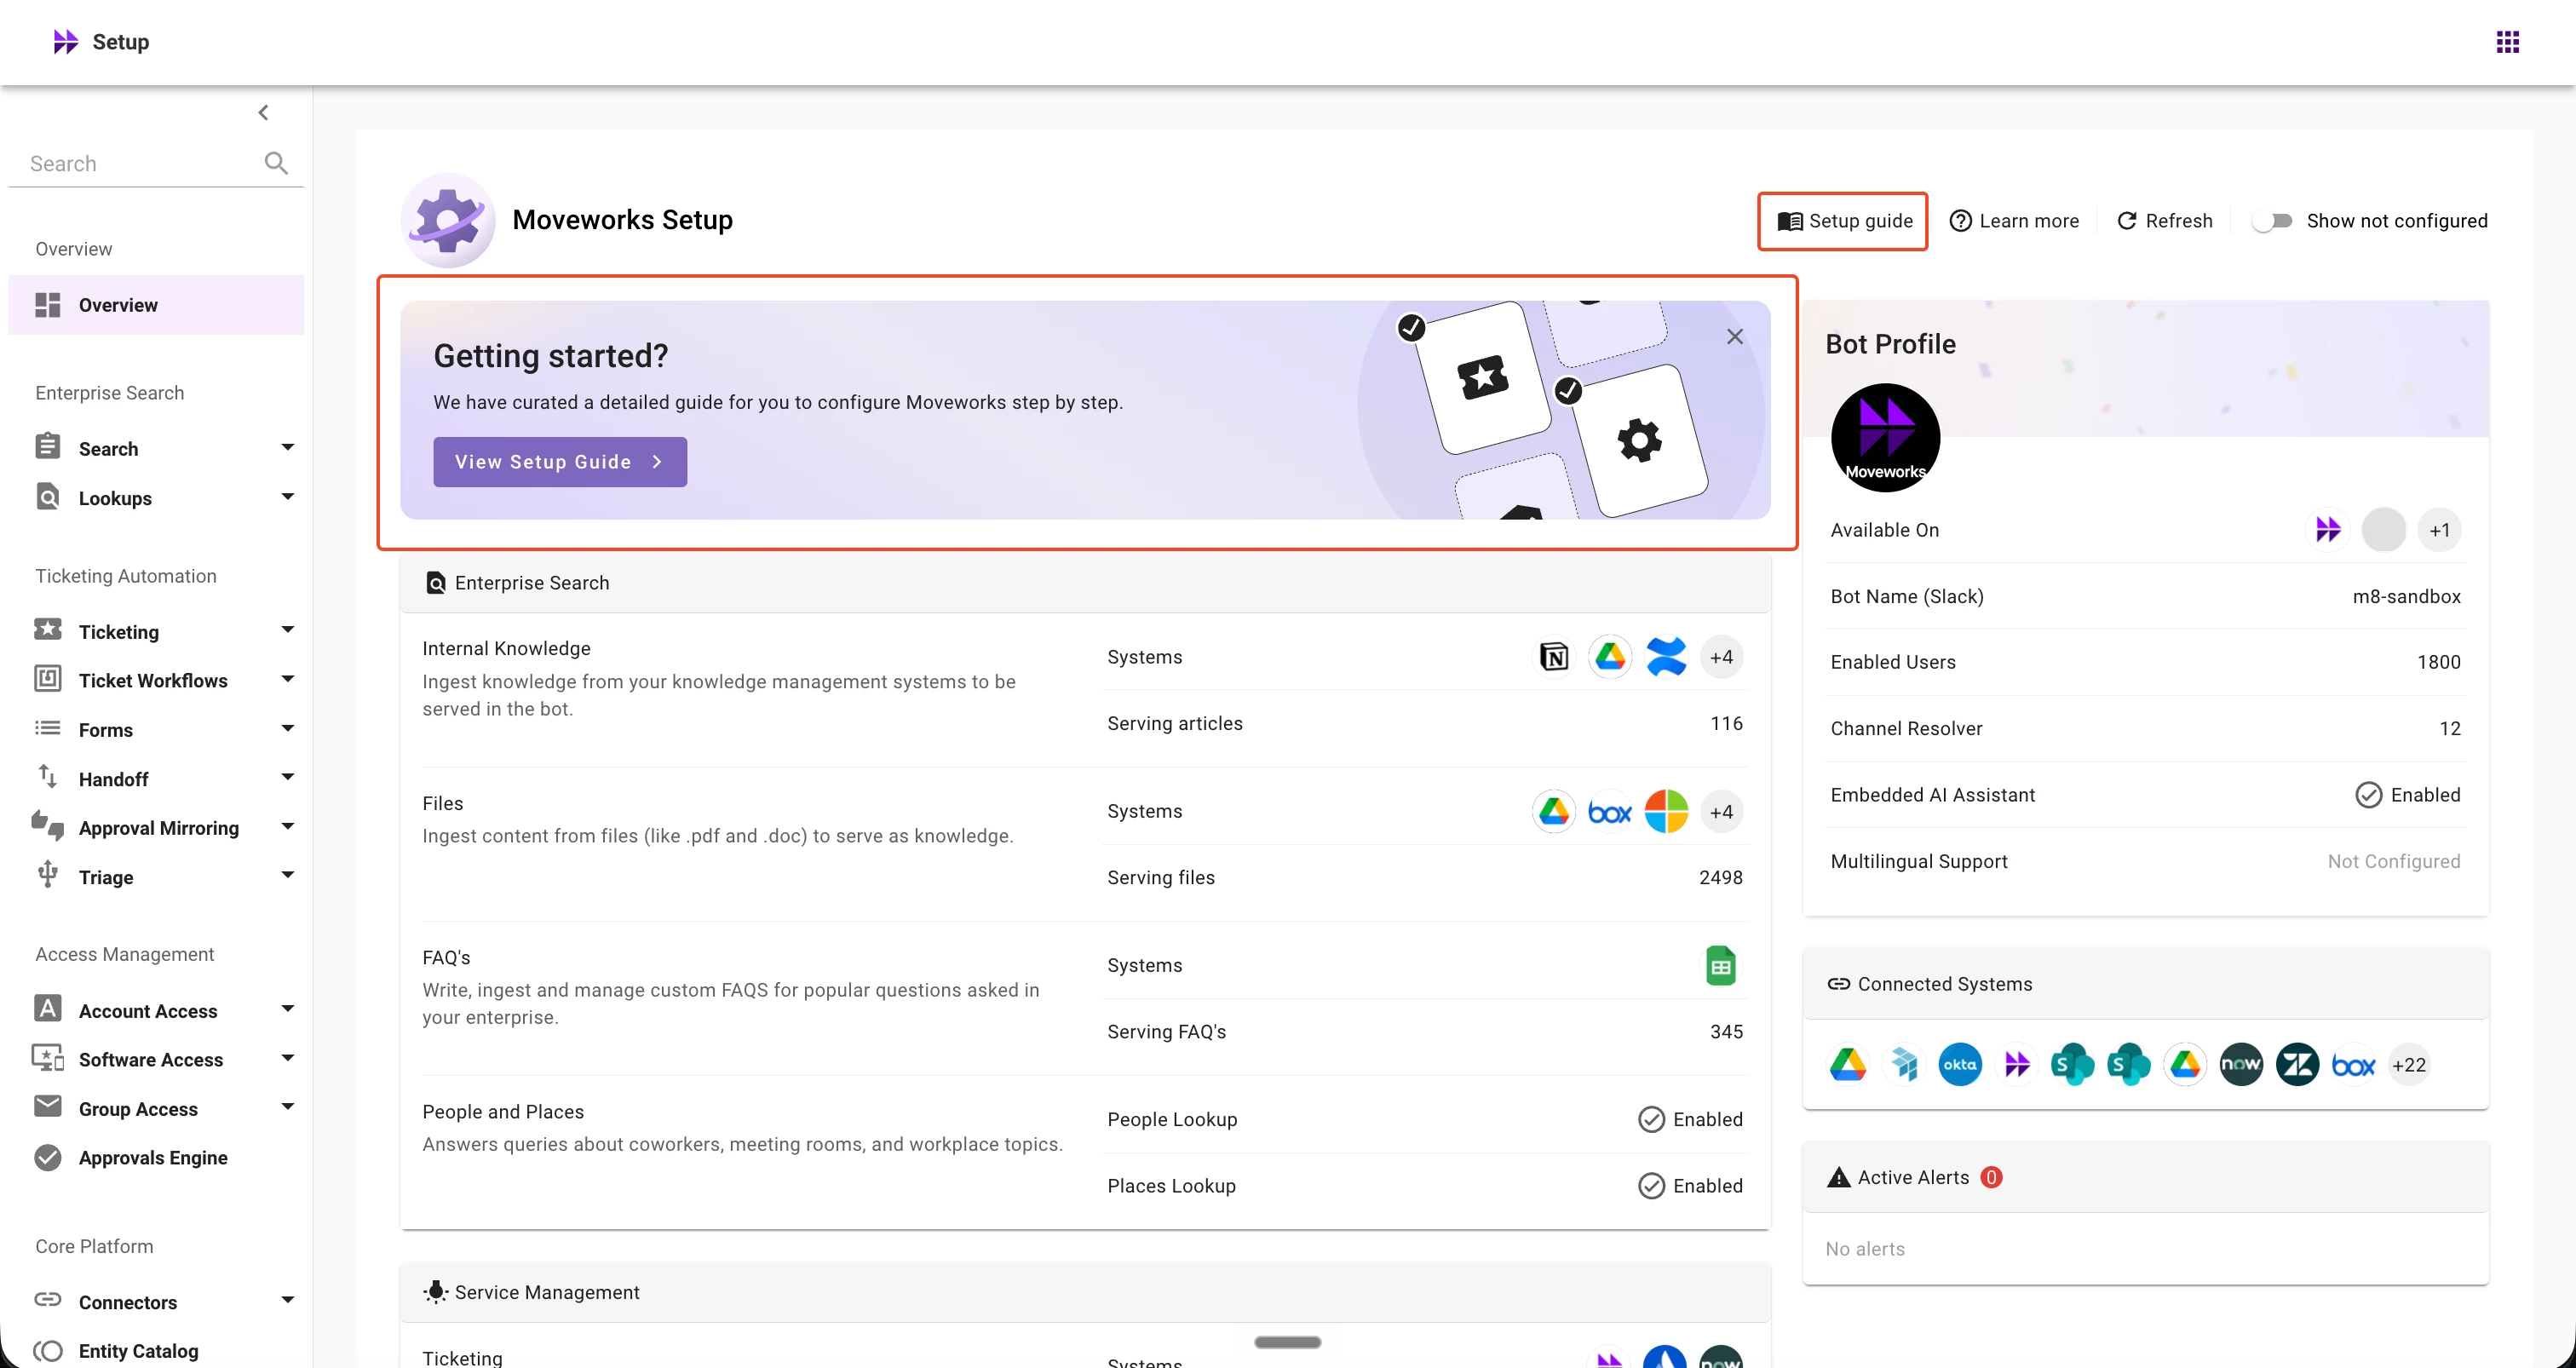This screenshot has height=1368, width=2576.
Task: Expand Ticket Workflows in sidebar
Action: [287, 679]
